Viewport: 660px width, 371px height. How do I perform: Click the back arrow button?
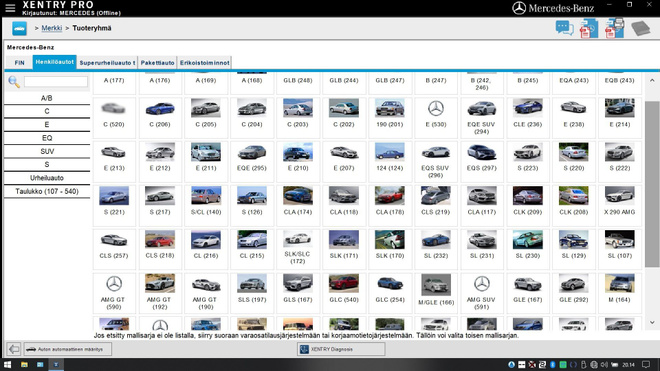[x=14, y=349]
